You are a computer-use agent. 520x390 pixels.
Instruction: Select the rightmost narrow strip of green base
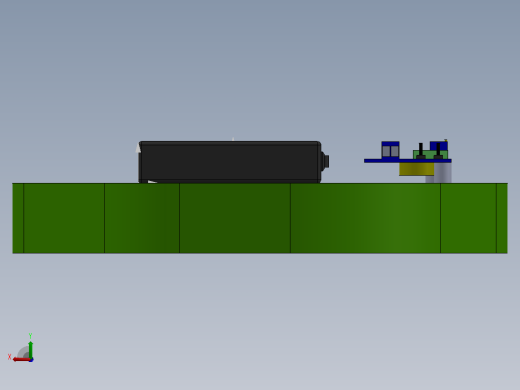(x=502, y=218)
